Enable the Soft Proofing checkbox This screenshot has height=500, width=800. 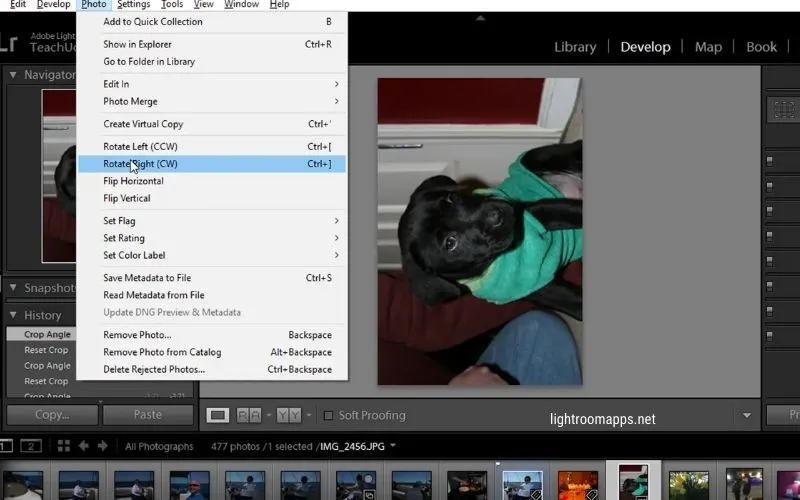(327, 415)
